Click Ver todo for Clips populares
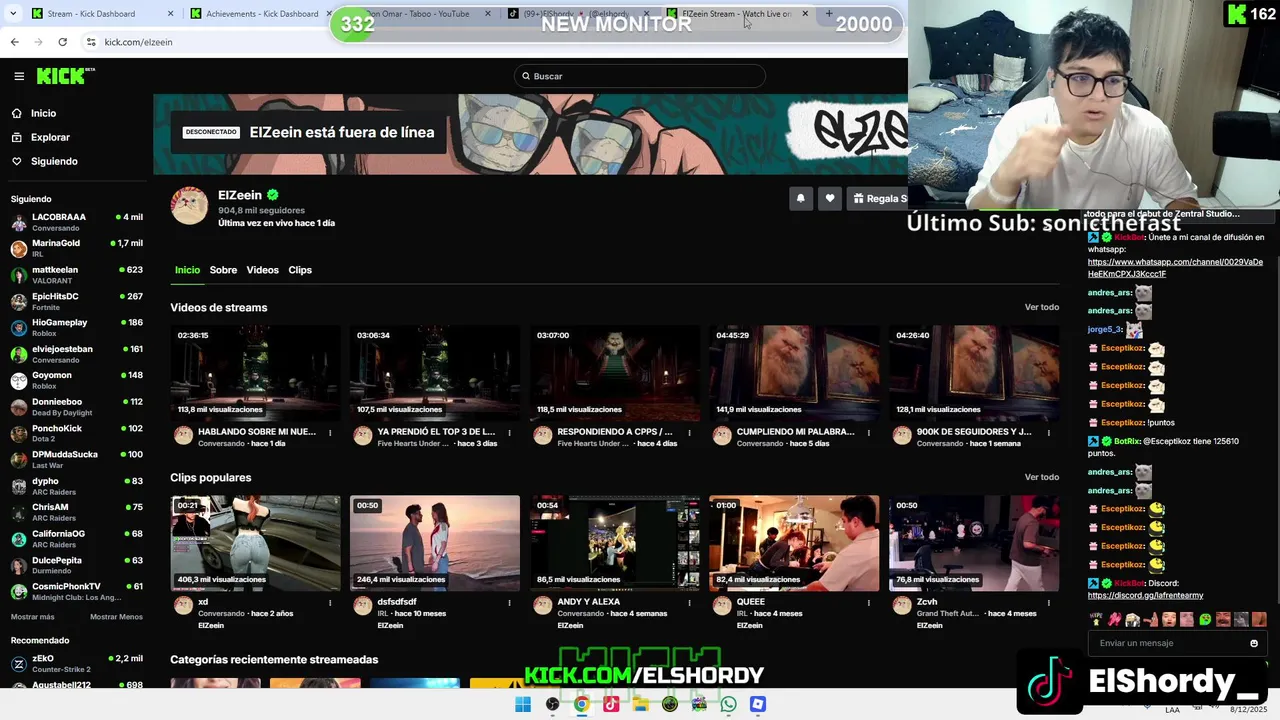1280x720 pixels. click(1041, 477)
